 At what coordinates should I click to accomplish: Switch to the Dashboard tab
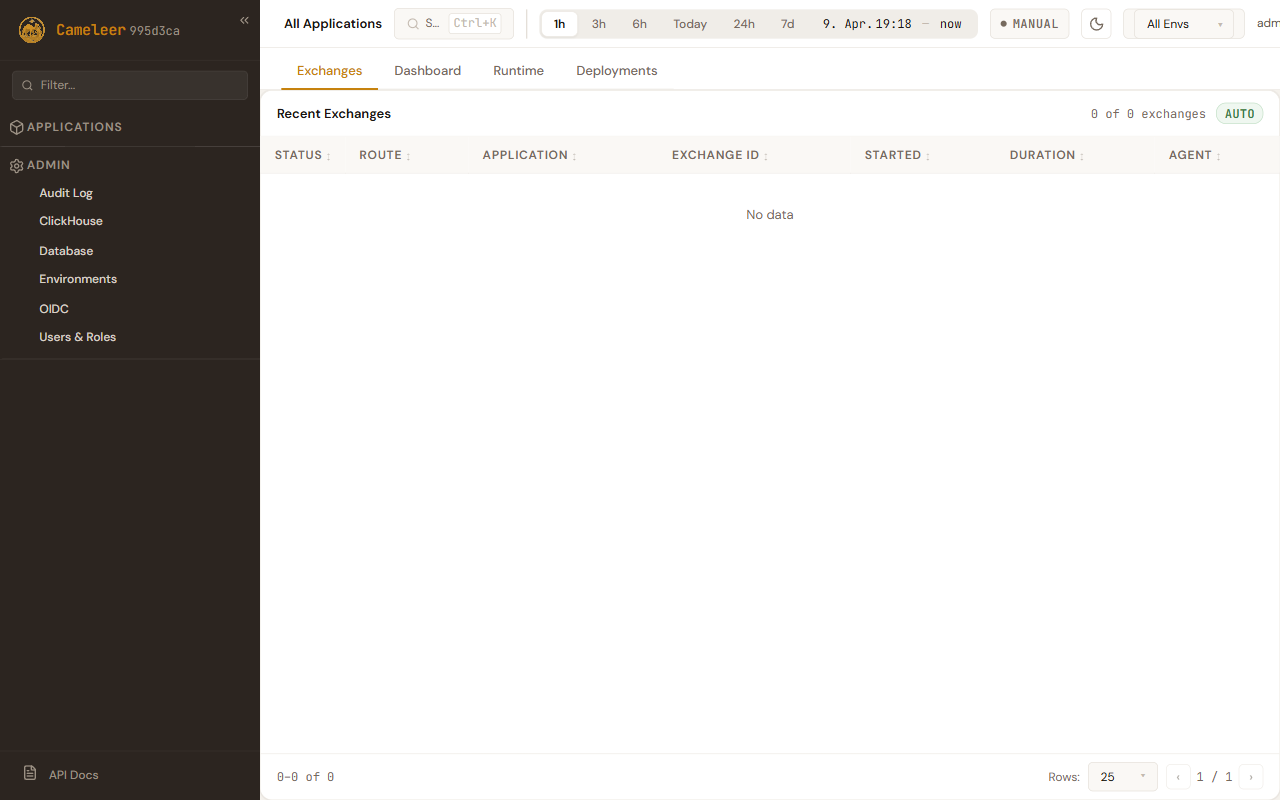427,71
